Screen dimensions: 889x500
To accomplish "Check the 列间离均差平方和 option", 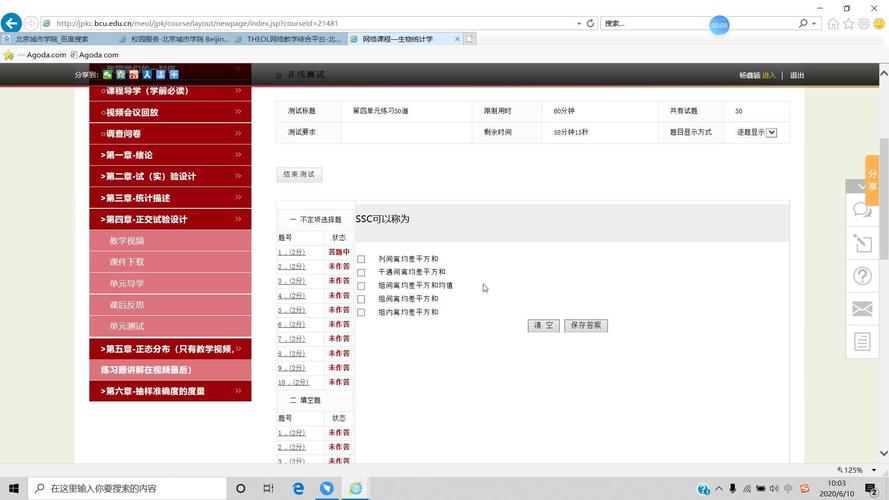I will 361,259.
